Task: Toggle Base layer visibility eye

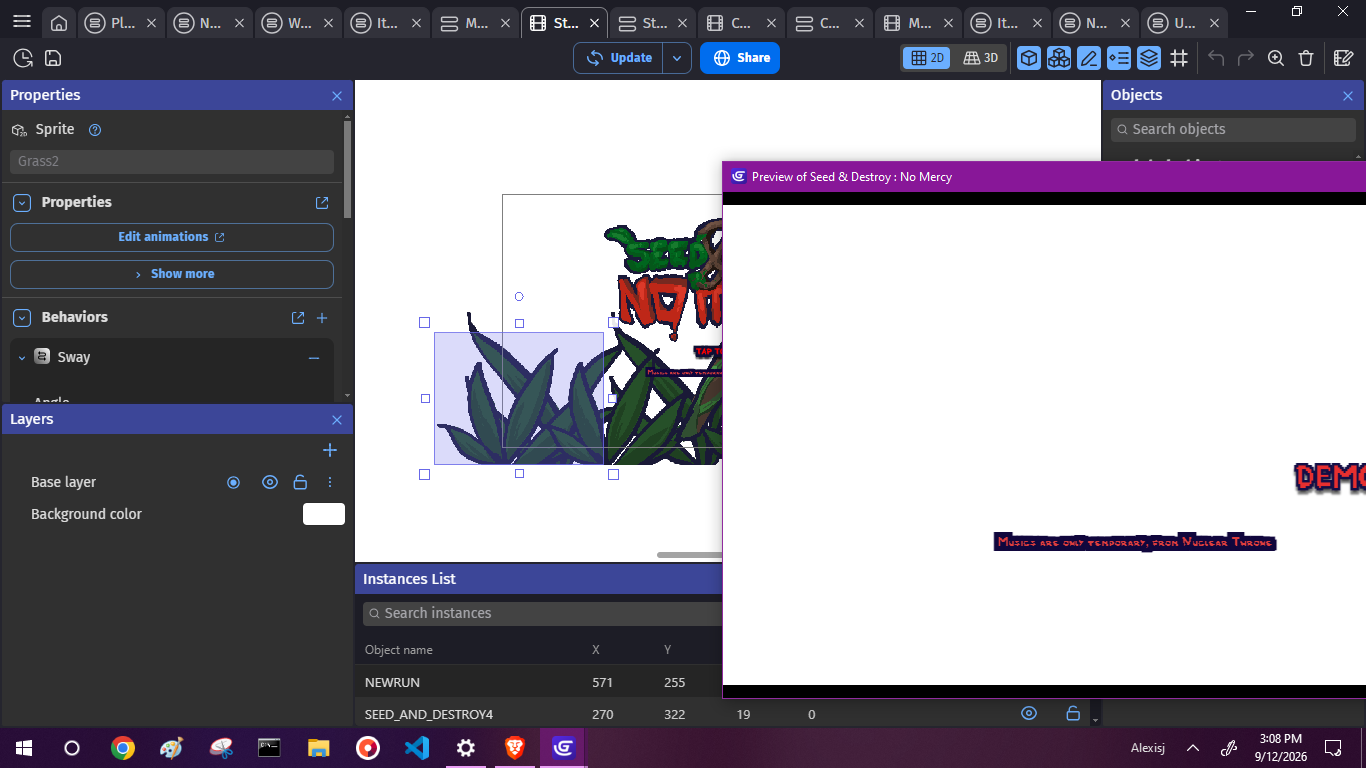Action: point(270,482)
